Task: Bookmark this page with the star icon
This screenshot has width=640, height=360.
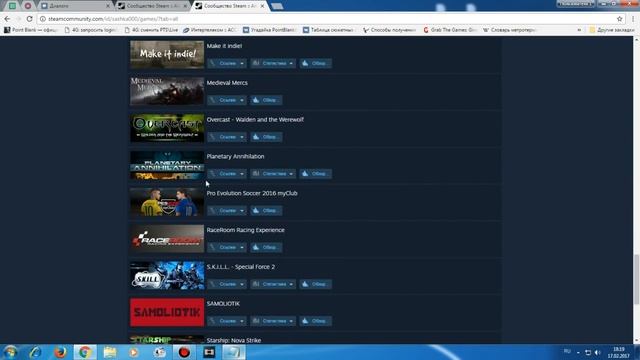Action: point(620,19)
